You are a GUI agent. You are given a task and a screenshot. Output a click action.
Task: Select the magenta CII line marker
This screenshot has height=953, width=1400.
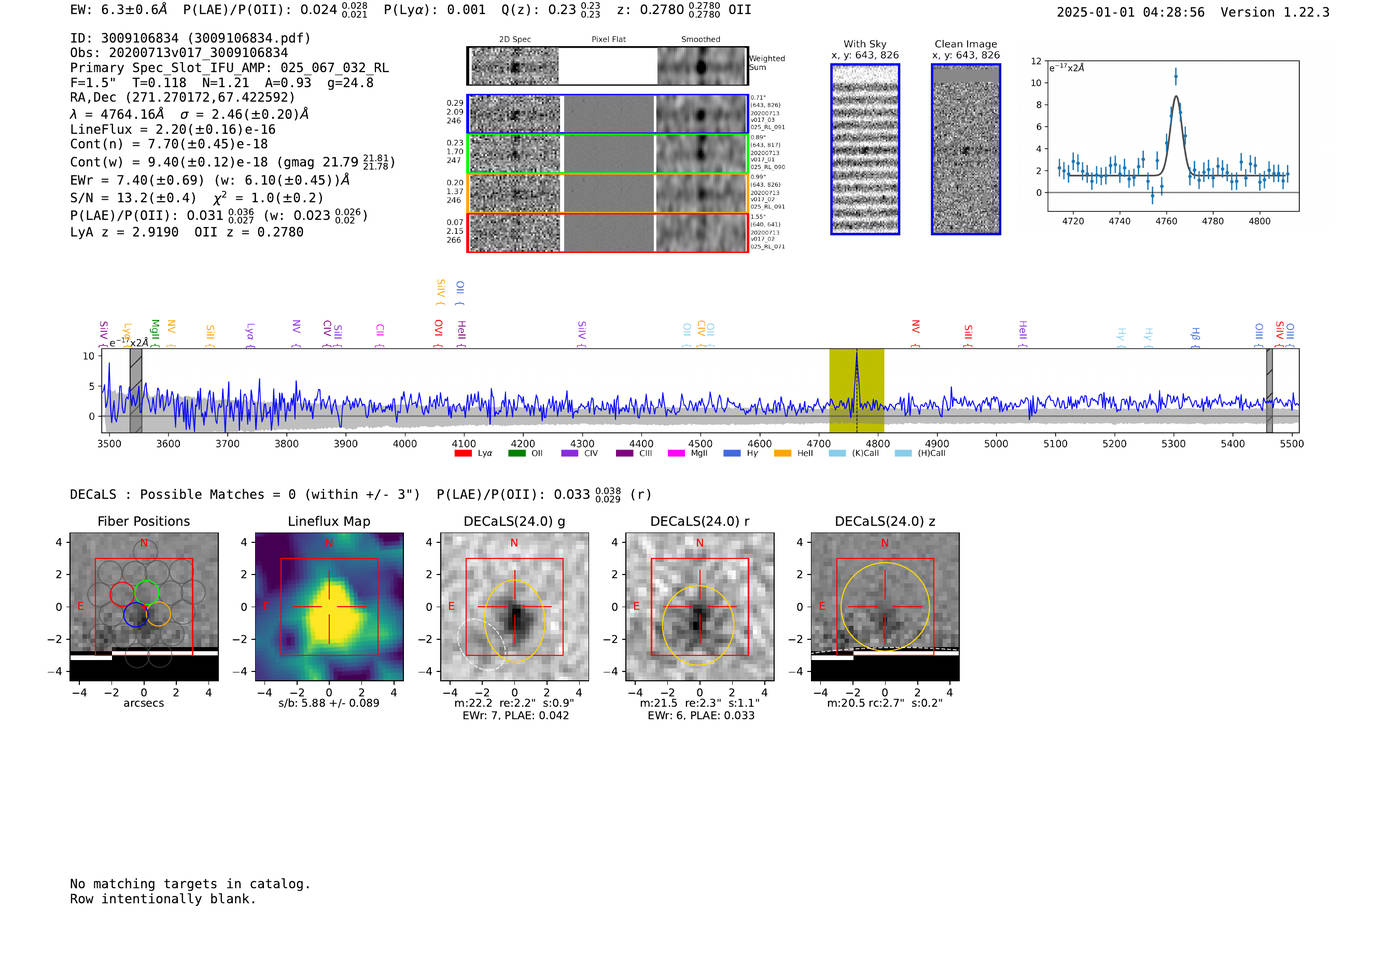point(380,334)
